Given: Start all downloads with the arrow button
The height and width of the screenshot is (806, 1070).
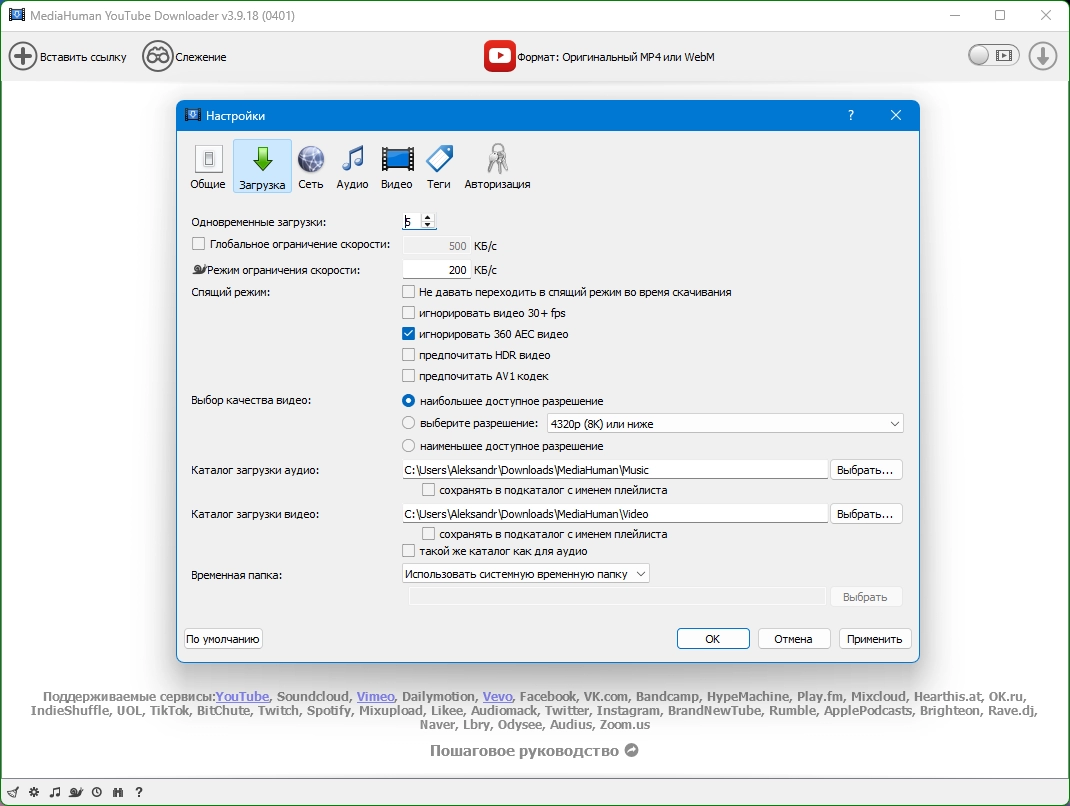Looking at the screenshot, I should 1043,56.
